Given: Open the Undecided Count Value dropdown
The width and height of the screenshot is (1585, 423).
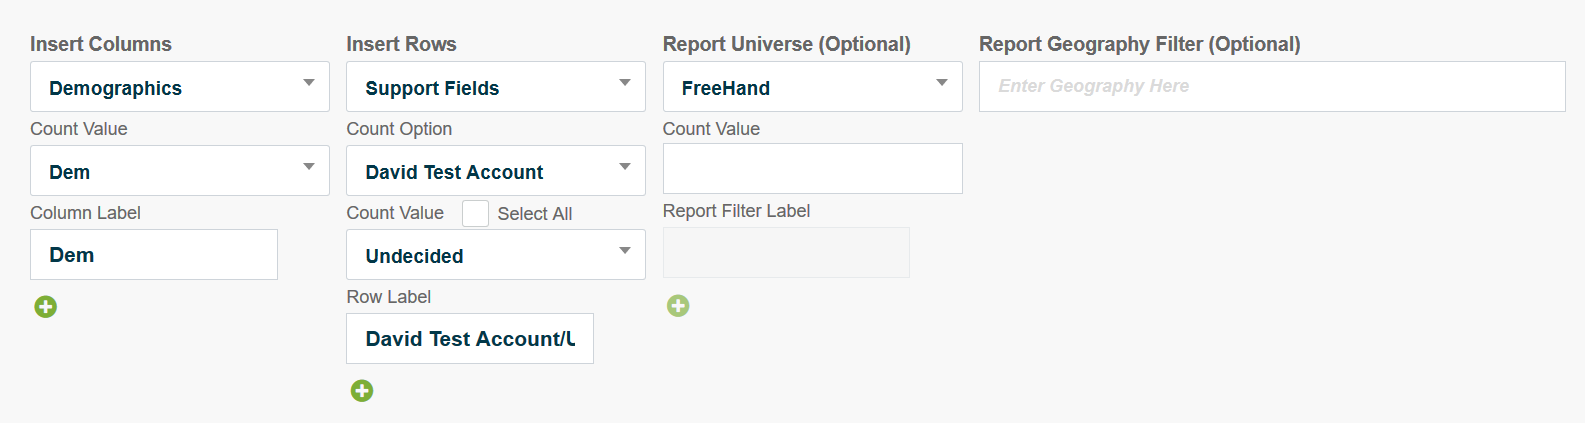Looking at the screenshot, I should [x=495, y=255].
